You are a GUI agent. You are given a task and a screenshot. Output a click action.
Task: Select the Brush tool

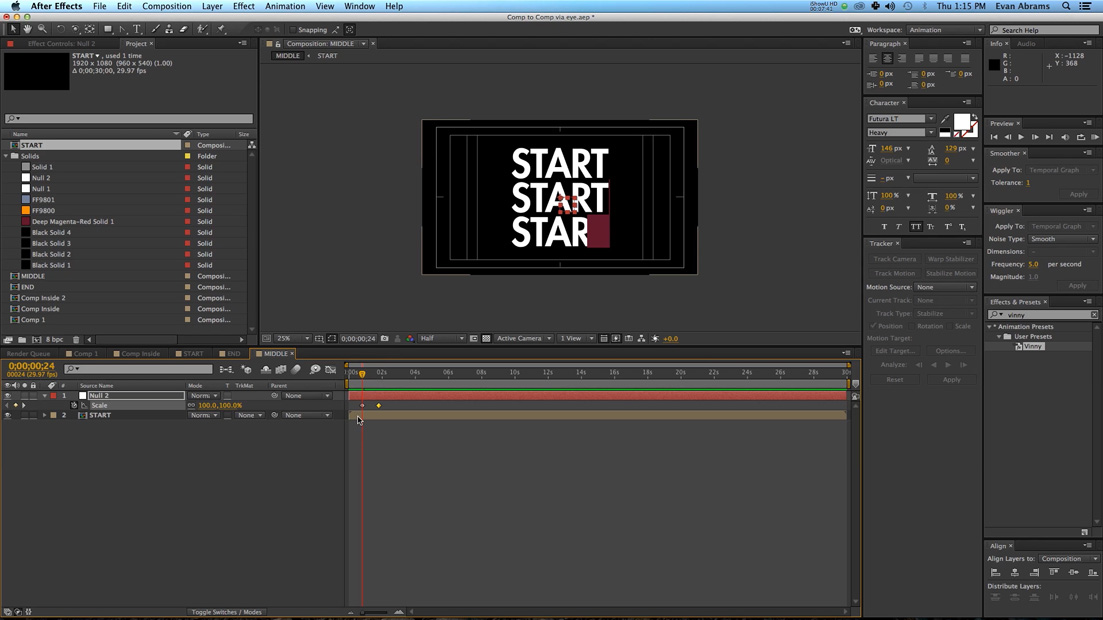pos(155,29)
